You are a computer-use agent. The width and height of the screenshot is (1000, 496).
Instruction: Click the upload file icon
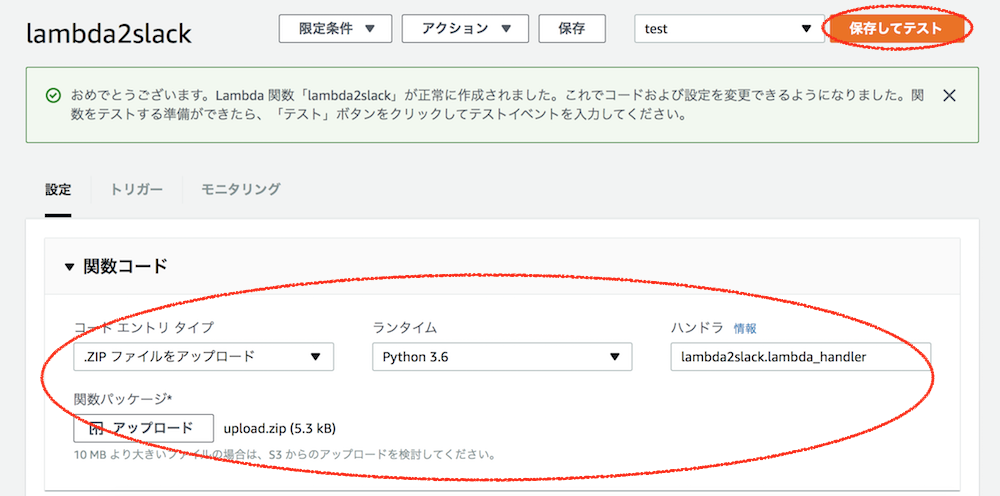coord(96,428)
